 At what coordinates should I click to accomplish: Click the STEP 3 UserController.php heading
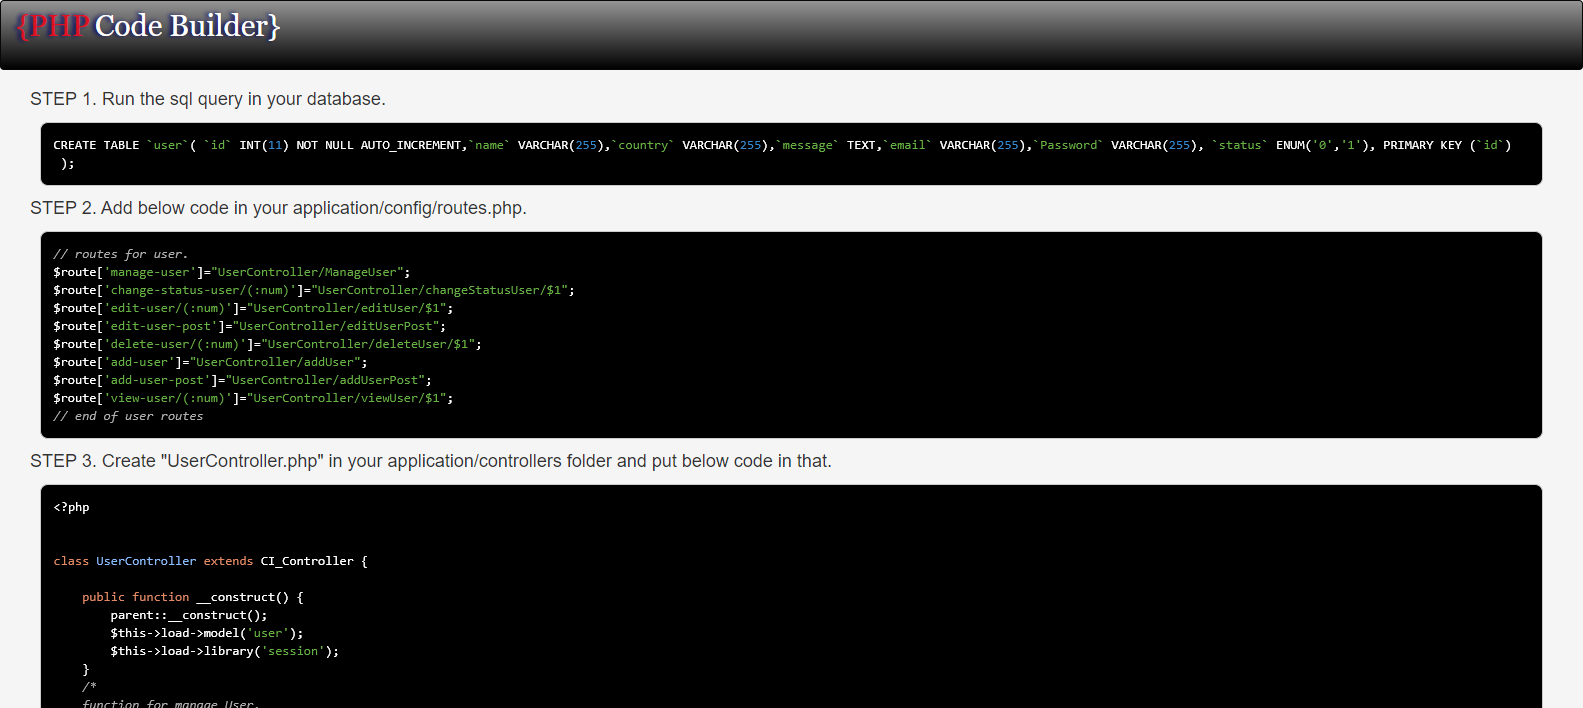point(431,461)
